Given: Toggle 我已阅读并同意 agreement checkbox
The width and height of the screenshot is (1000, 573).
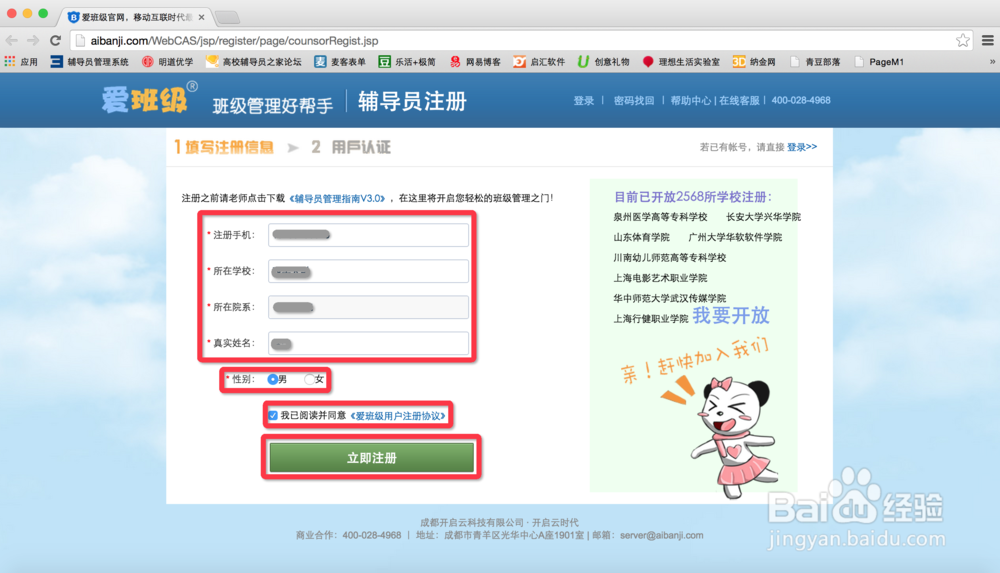Looking at the screenshot, I should pos(273,415).
